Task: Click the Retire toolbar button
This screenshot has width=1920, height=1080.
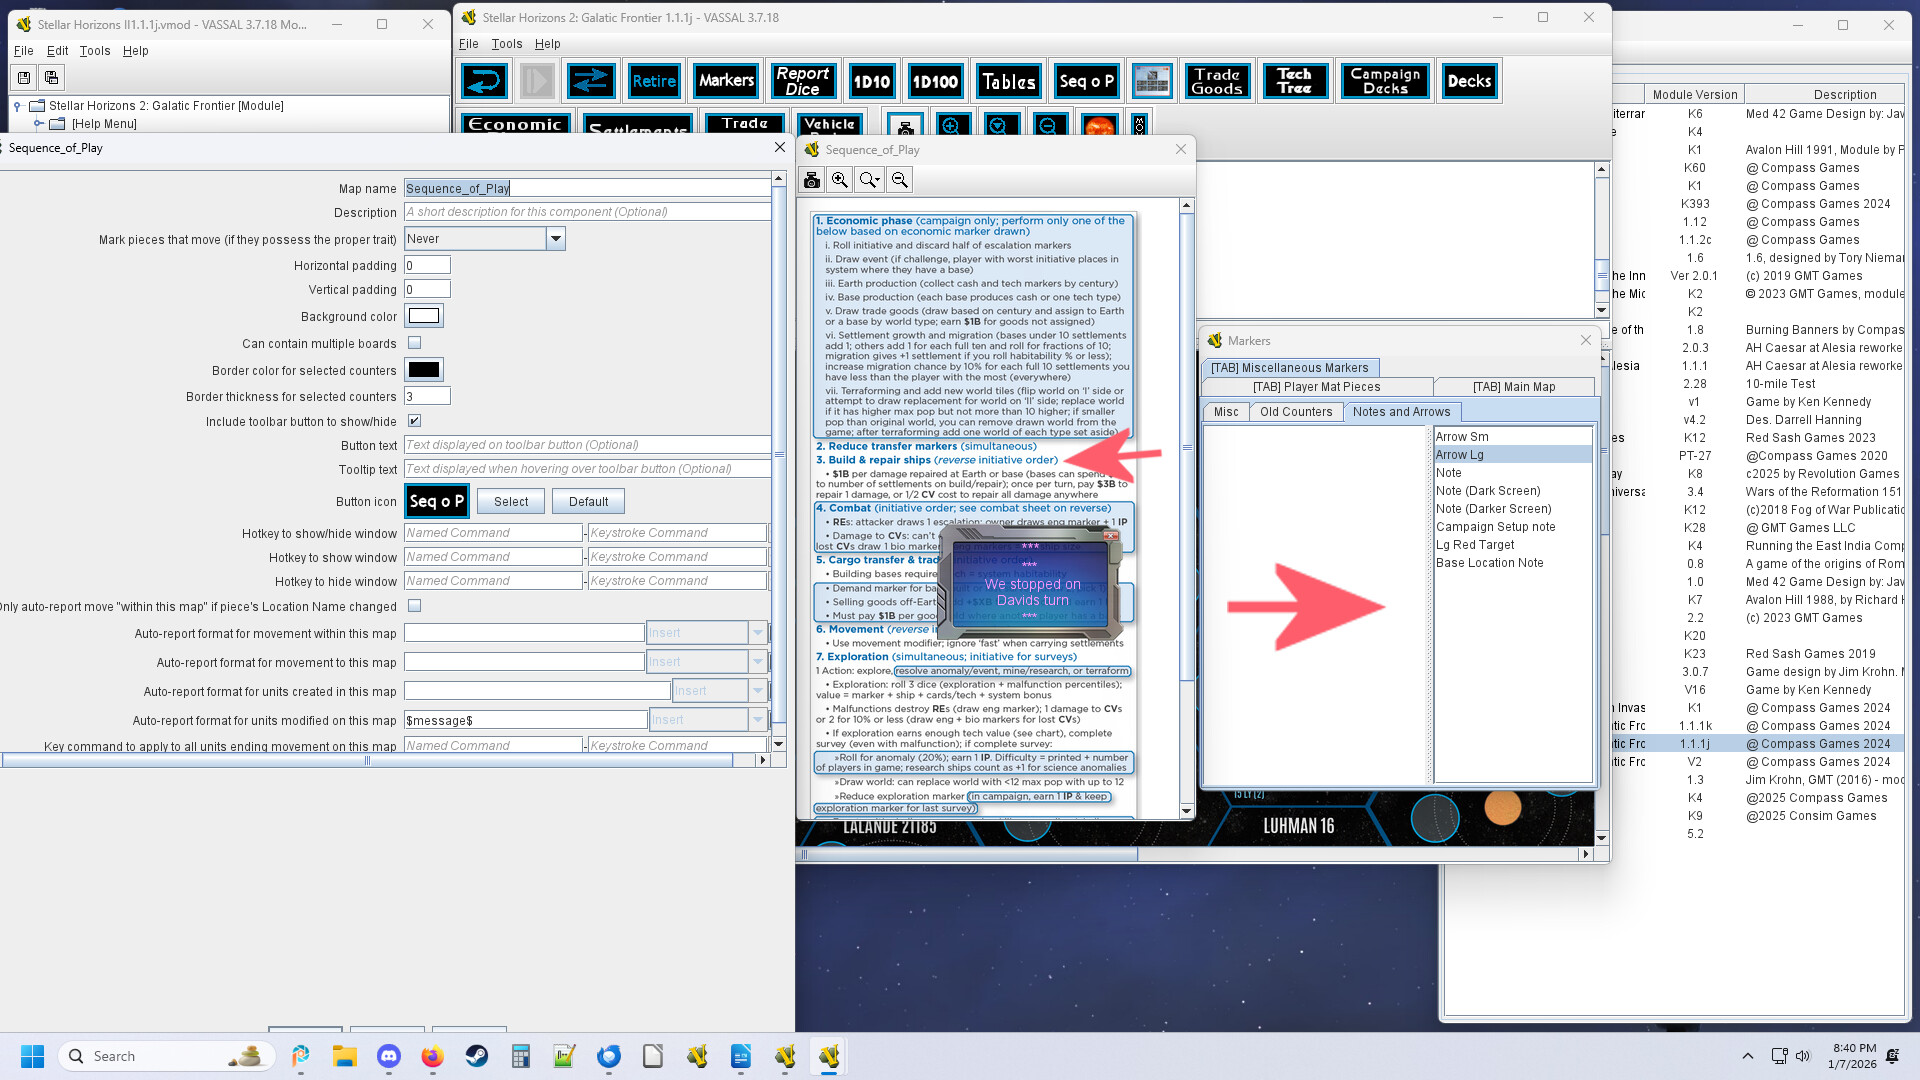Action: pos(653,81)
